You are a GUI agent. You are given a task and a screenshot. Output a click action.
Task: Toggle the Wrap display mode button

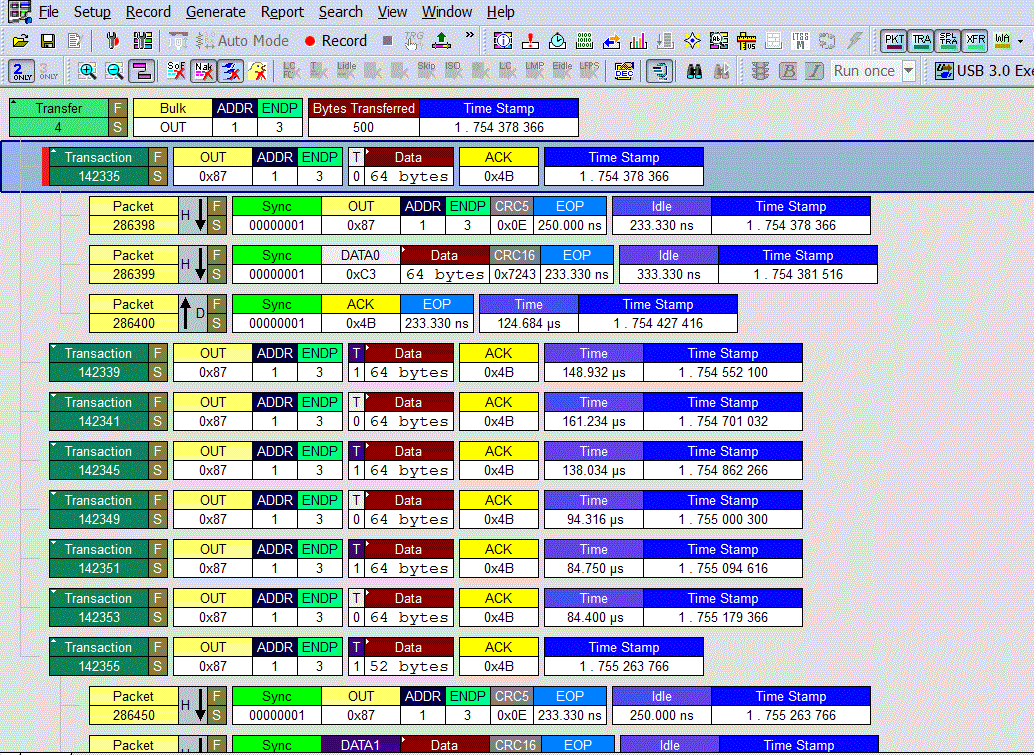tap(141, 71)
